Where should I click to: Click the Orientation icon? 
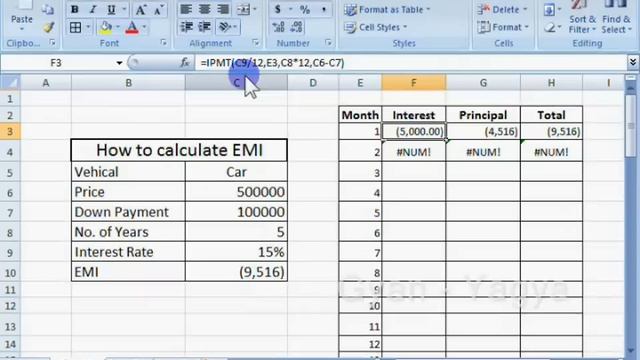(x=224, y=27)
